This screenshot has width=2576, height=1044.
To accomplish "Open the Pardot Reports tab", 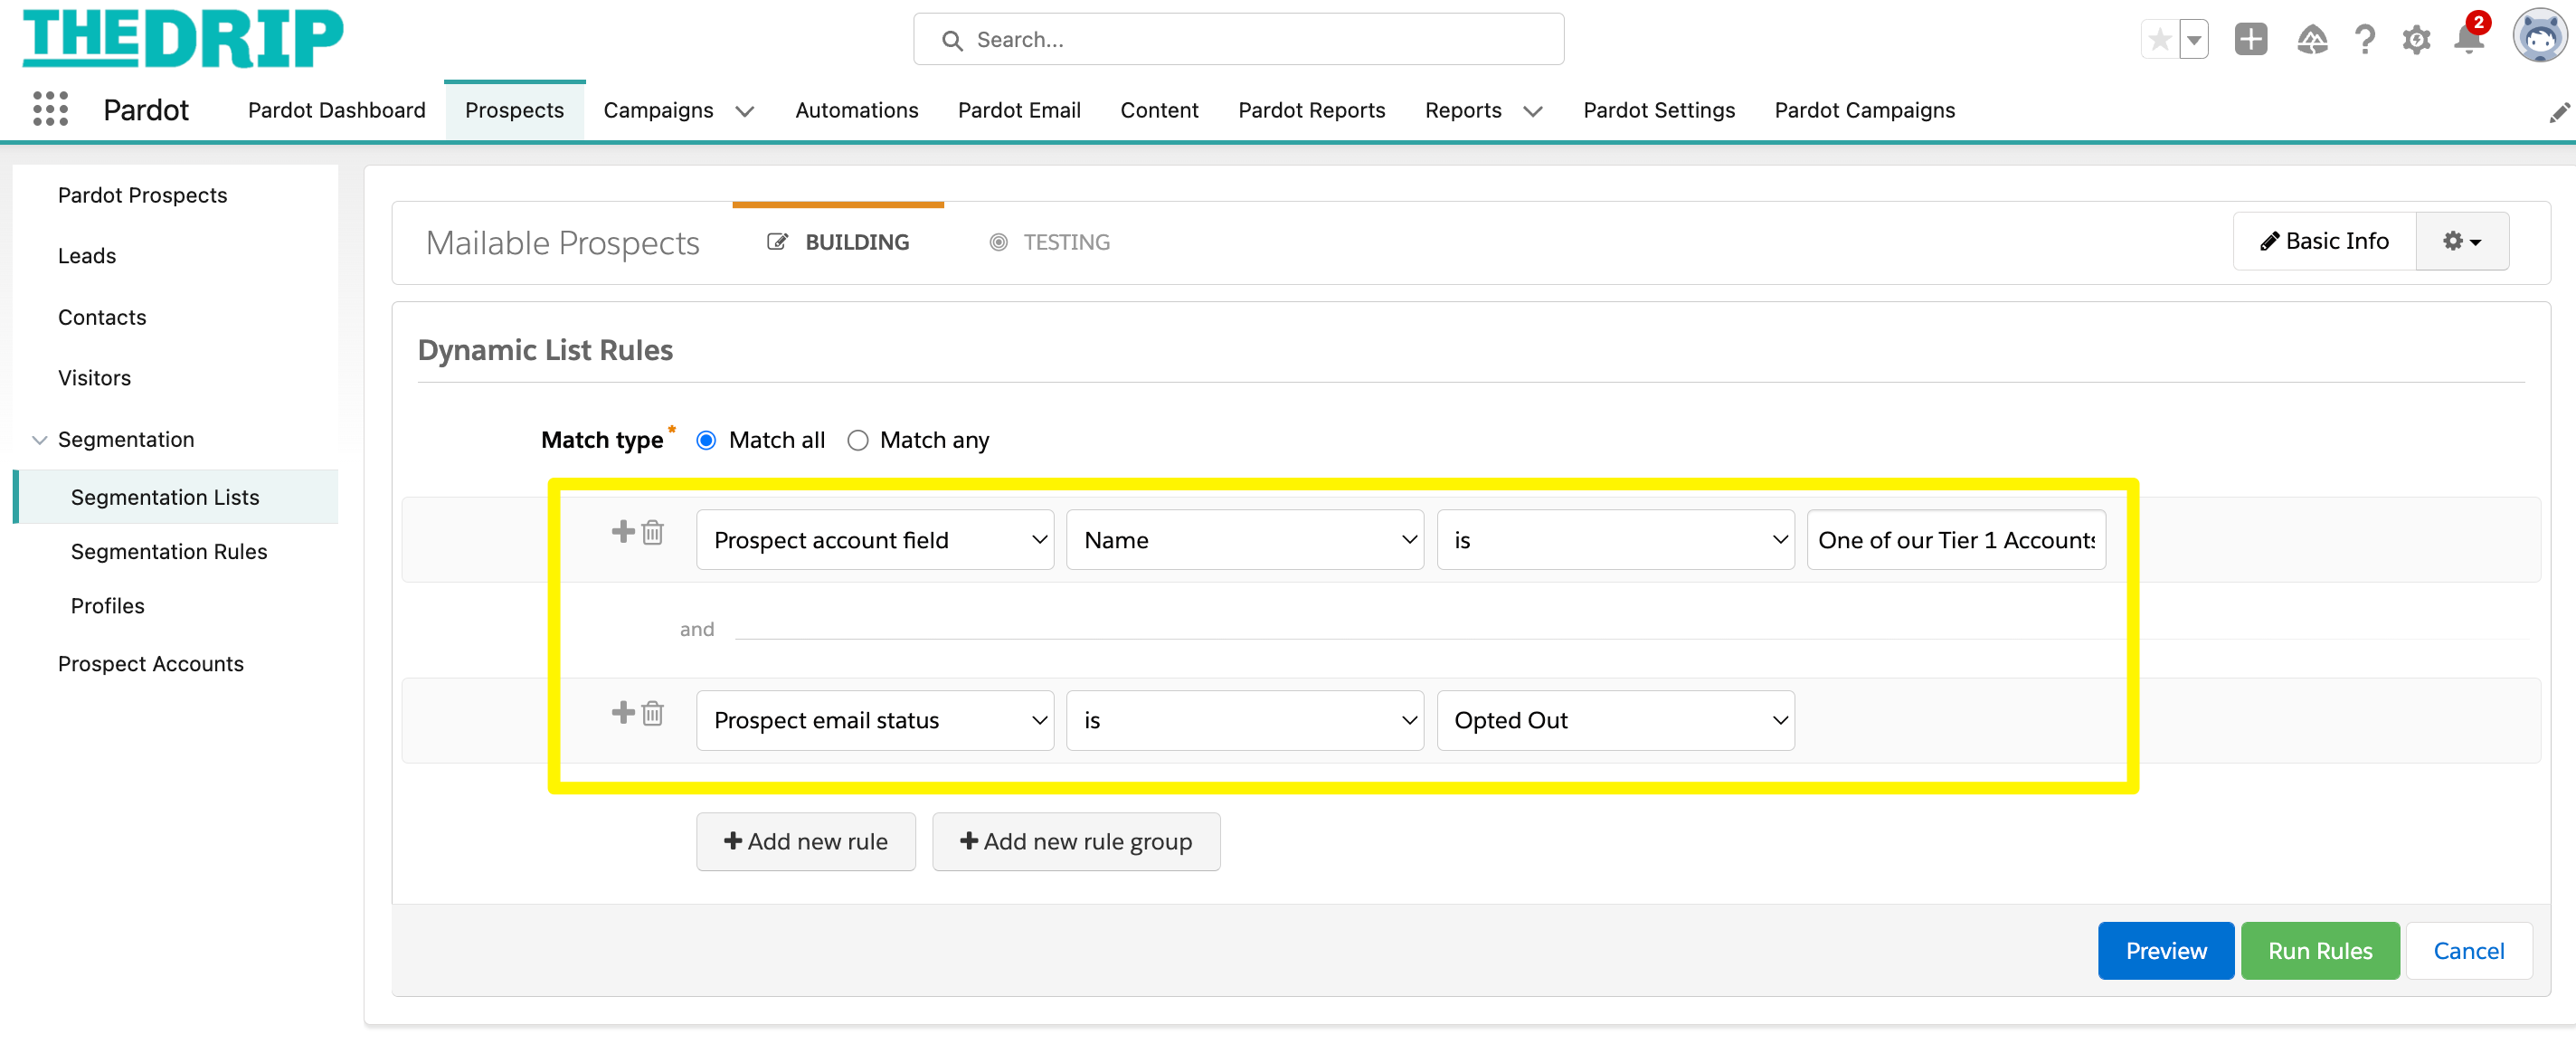I will point(1311,110).
